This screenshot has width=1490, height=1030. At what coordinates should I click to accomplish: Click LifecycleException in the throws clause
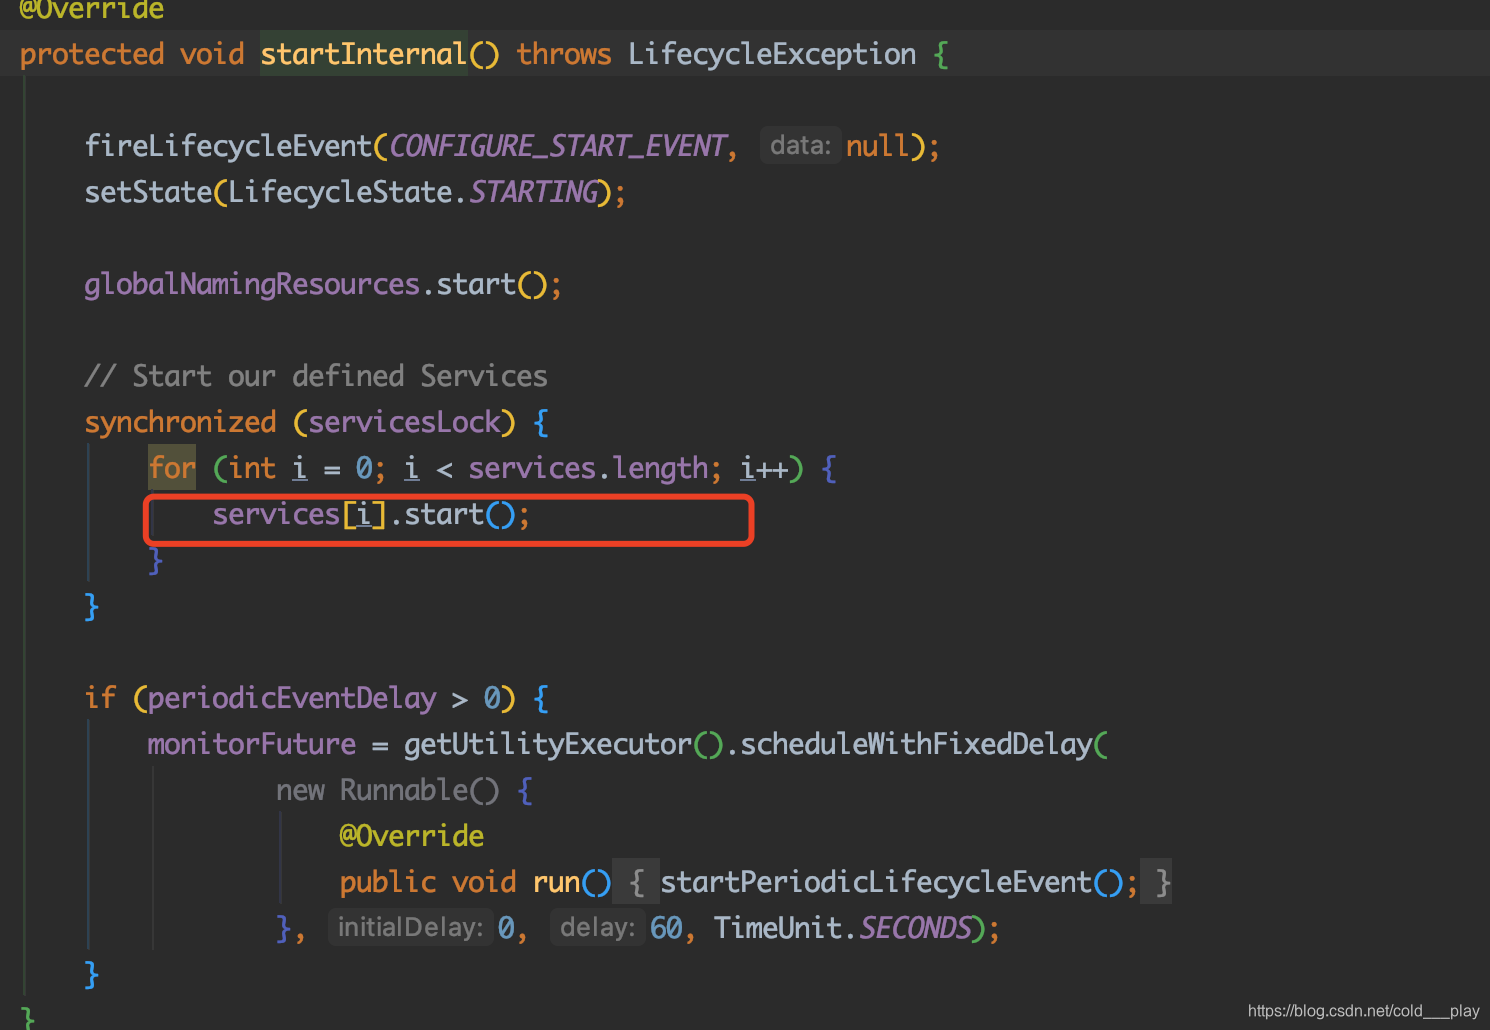(772, 54)
